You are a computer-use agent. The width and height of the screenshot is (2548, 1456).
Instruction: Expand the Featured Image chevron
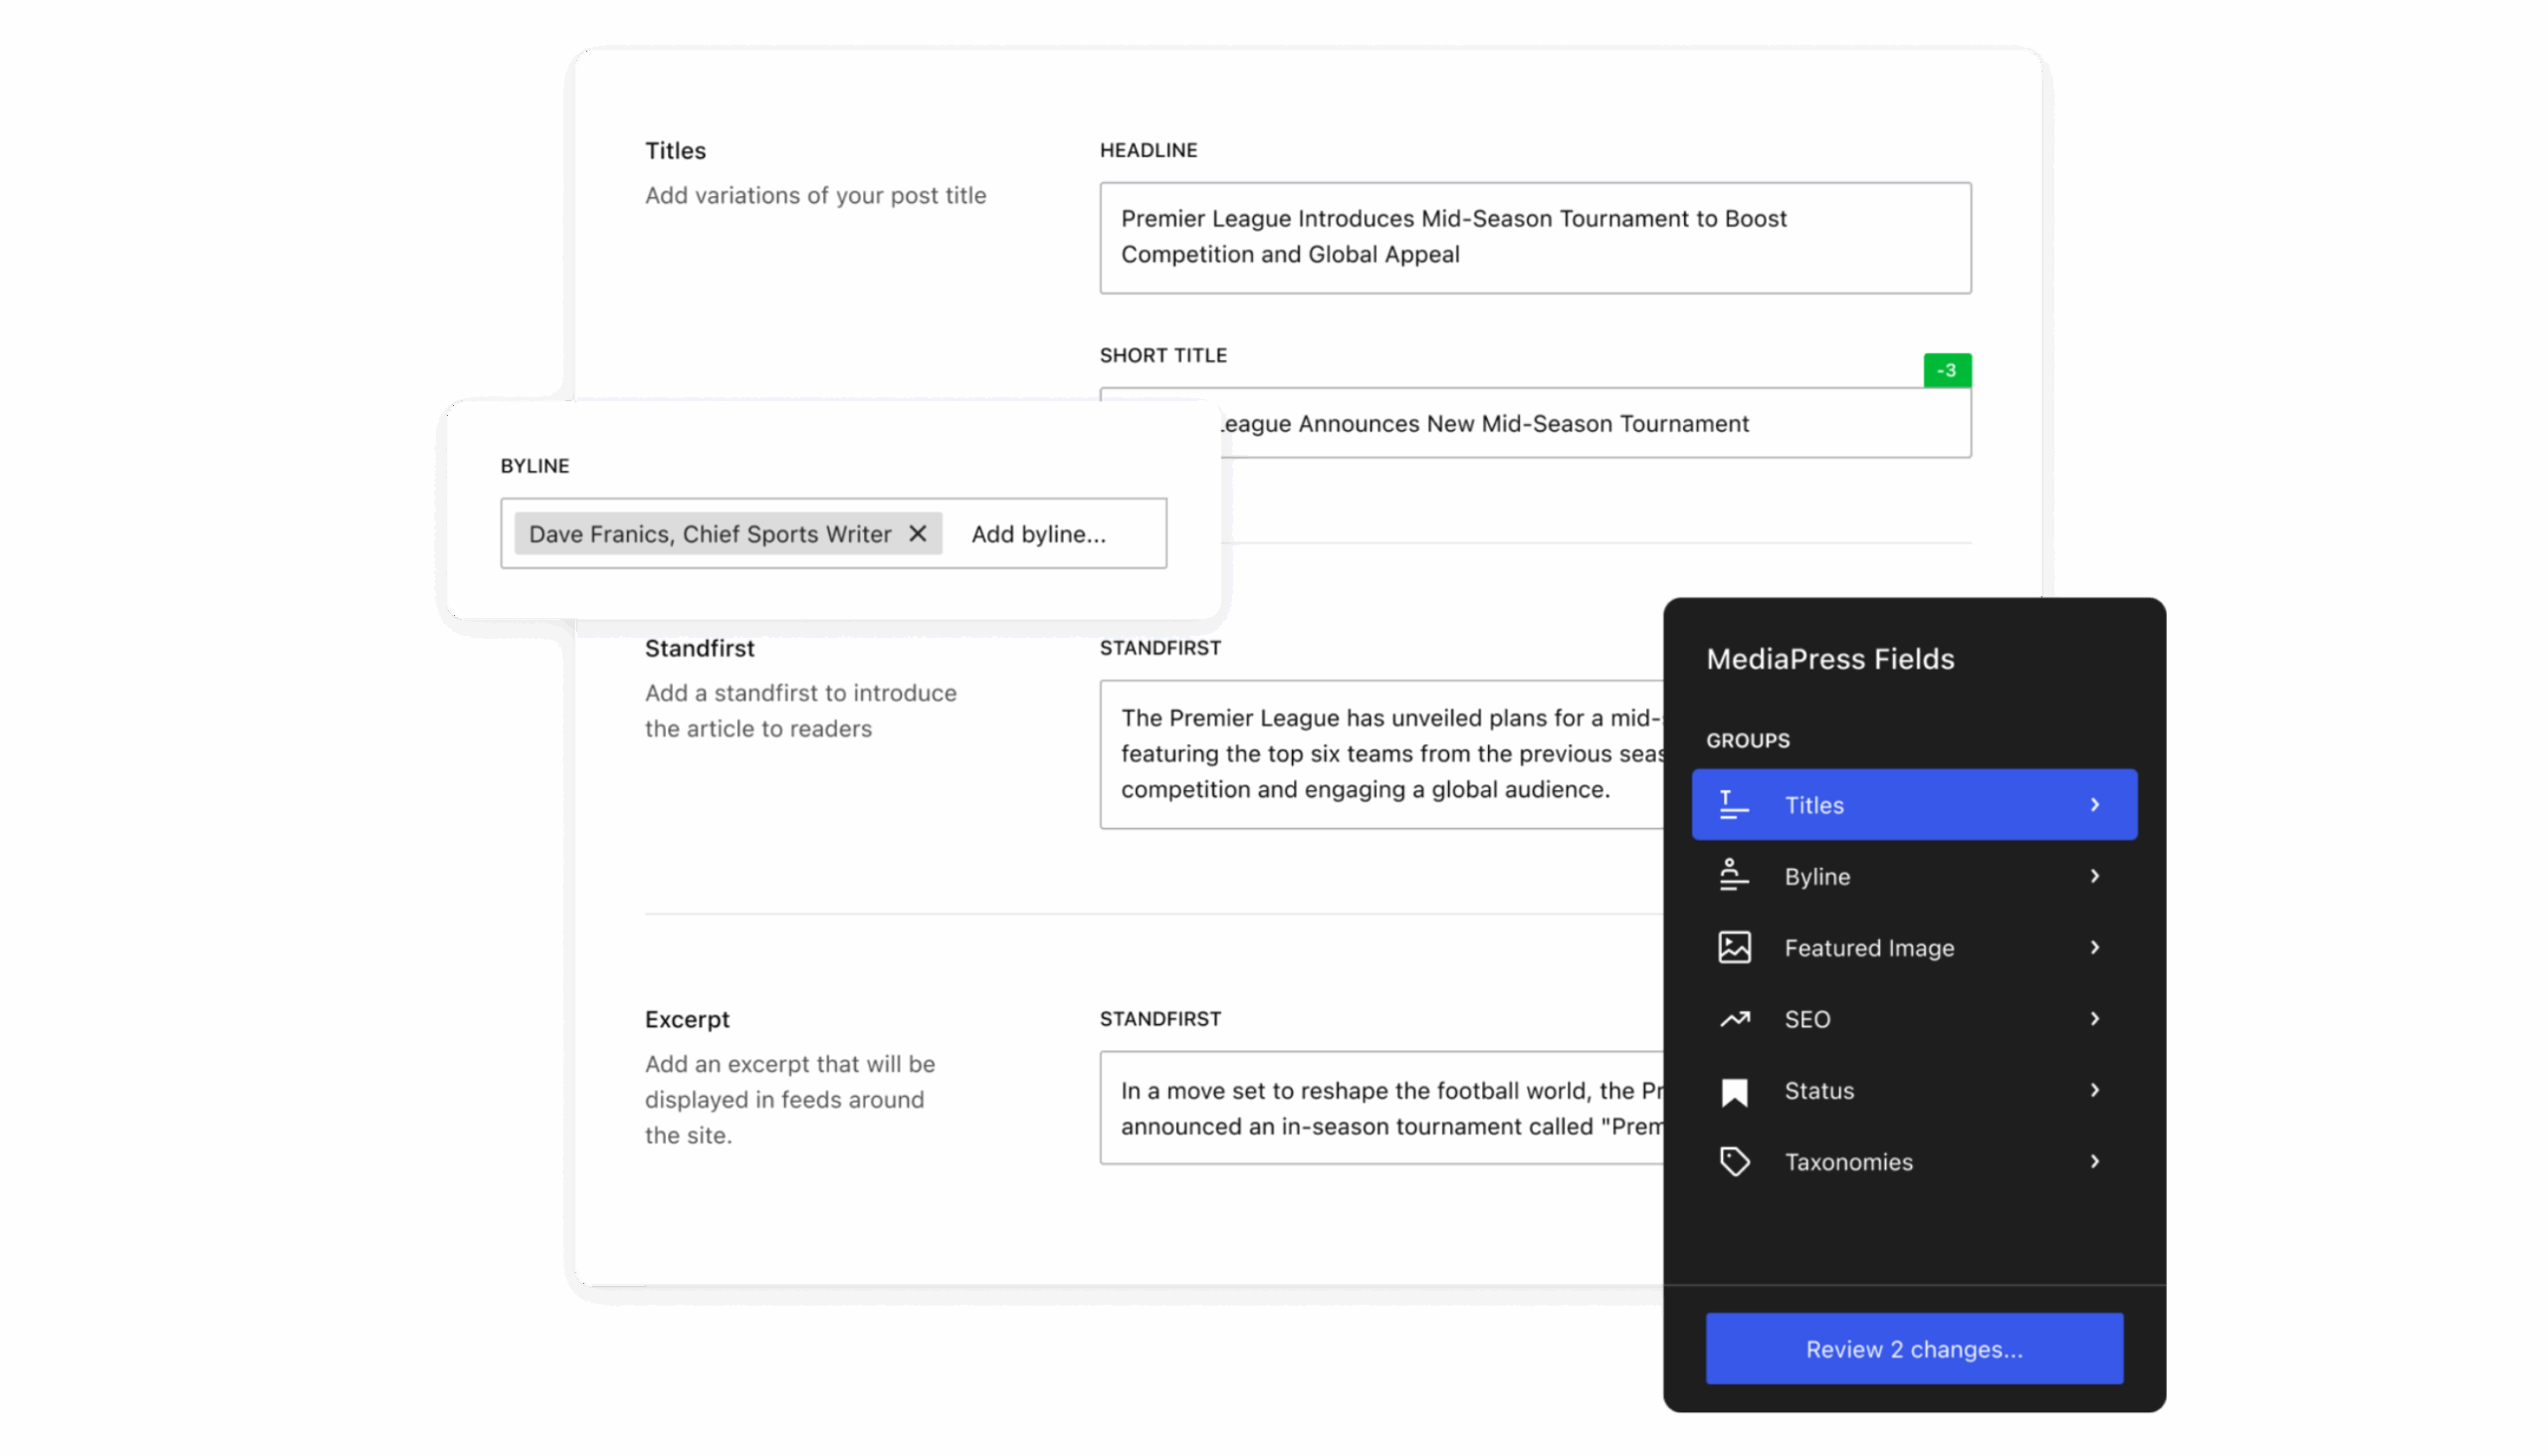tap(2094, 947)
